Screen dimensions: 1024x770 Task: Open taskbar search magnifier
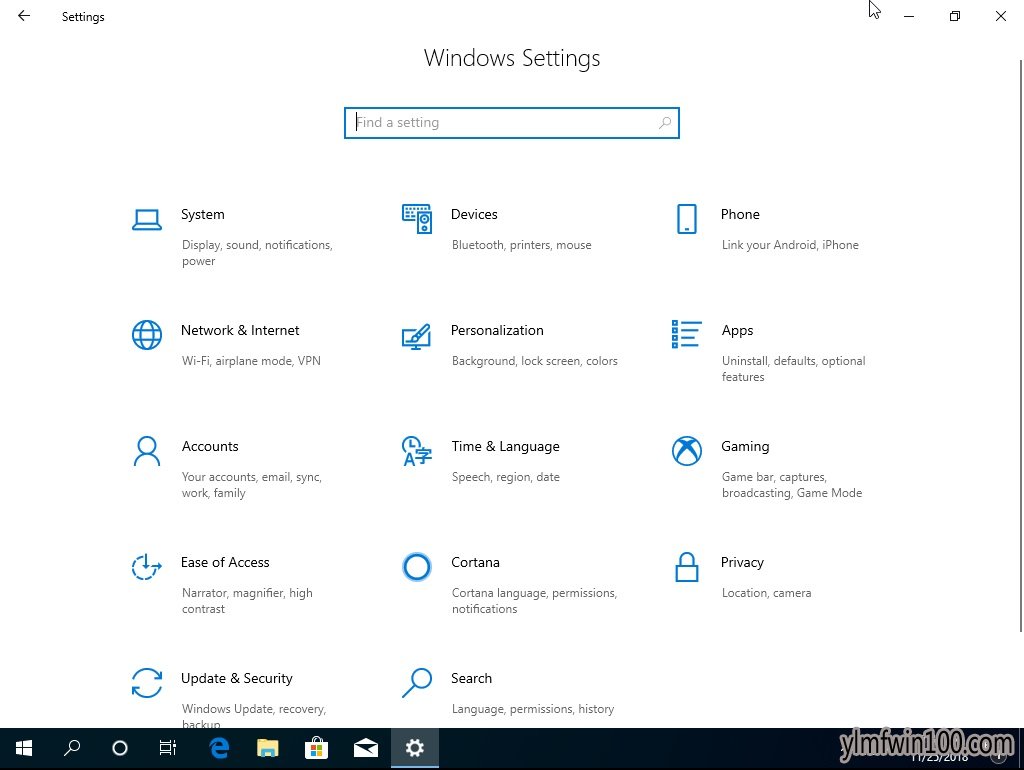tap(72, 748)
